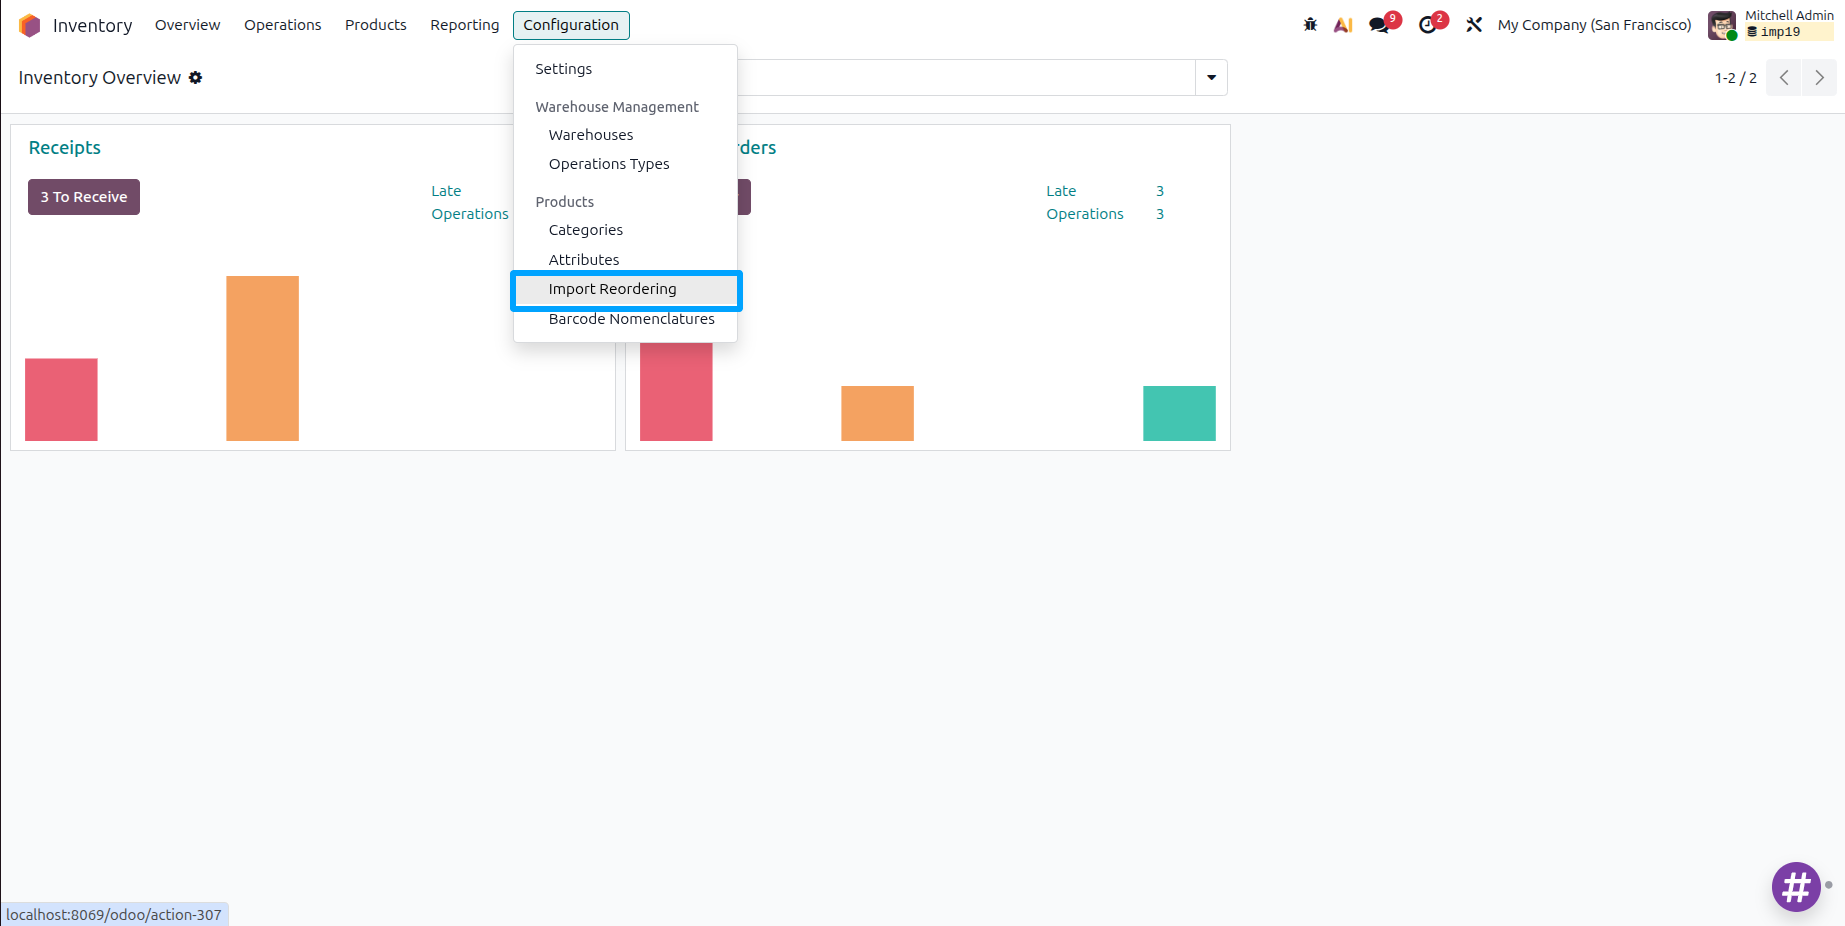Select Import Reordering menu entry
Screen dimensions: 1845x926
pyautogui.click(x=625, y=289)
